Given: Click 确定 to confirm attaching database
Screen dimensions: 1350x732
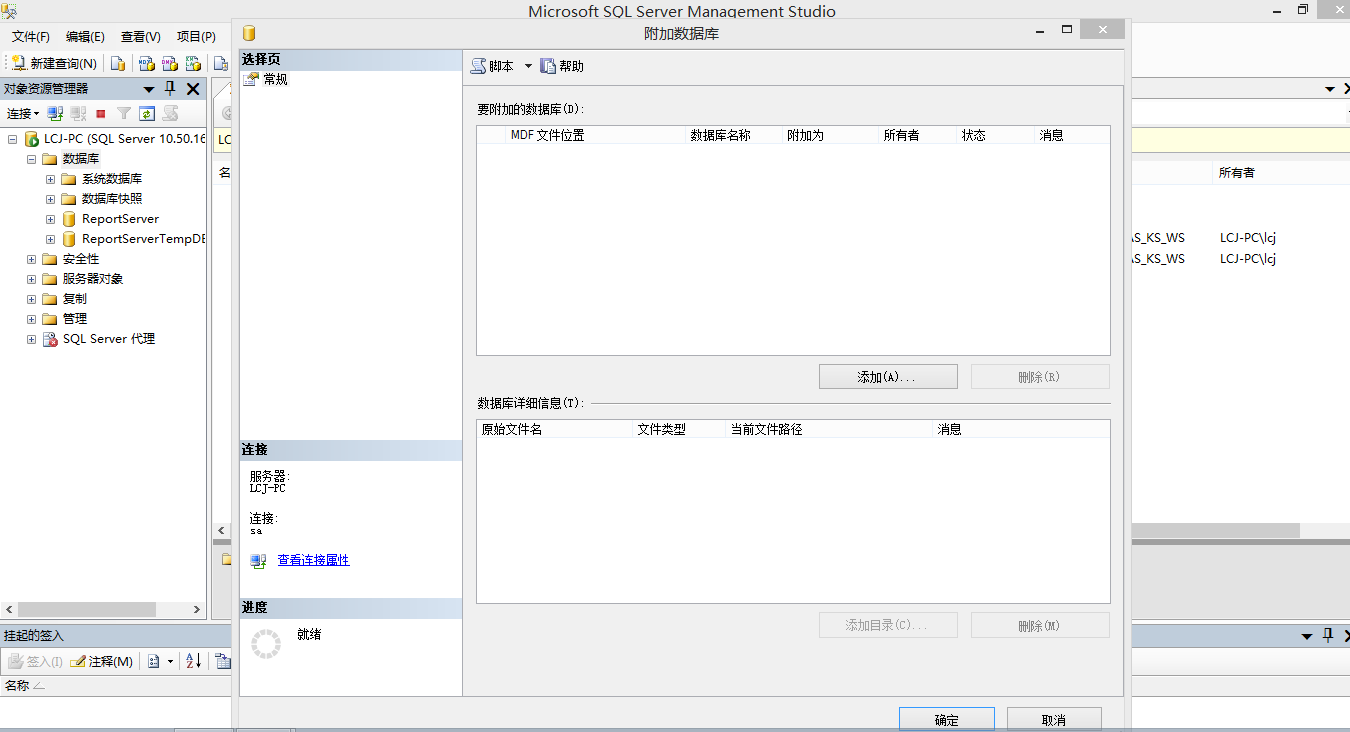Looking at the screenshot, I should pos(947,720).
